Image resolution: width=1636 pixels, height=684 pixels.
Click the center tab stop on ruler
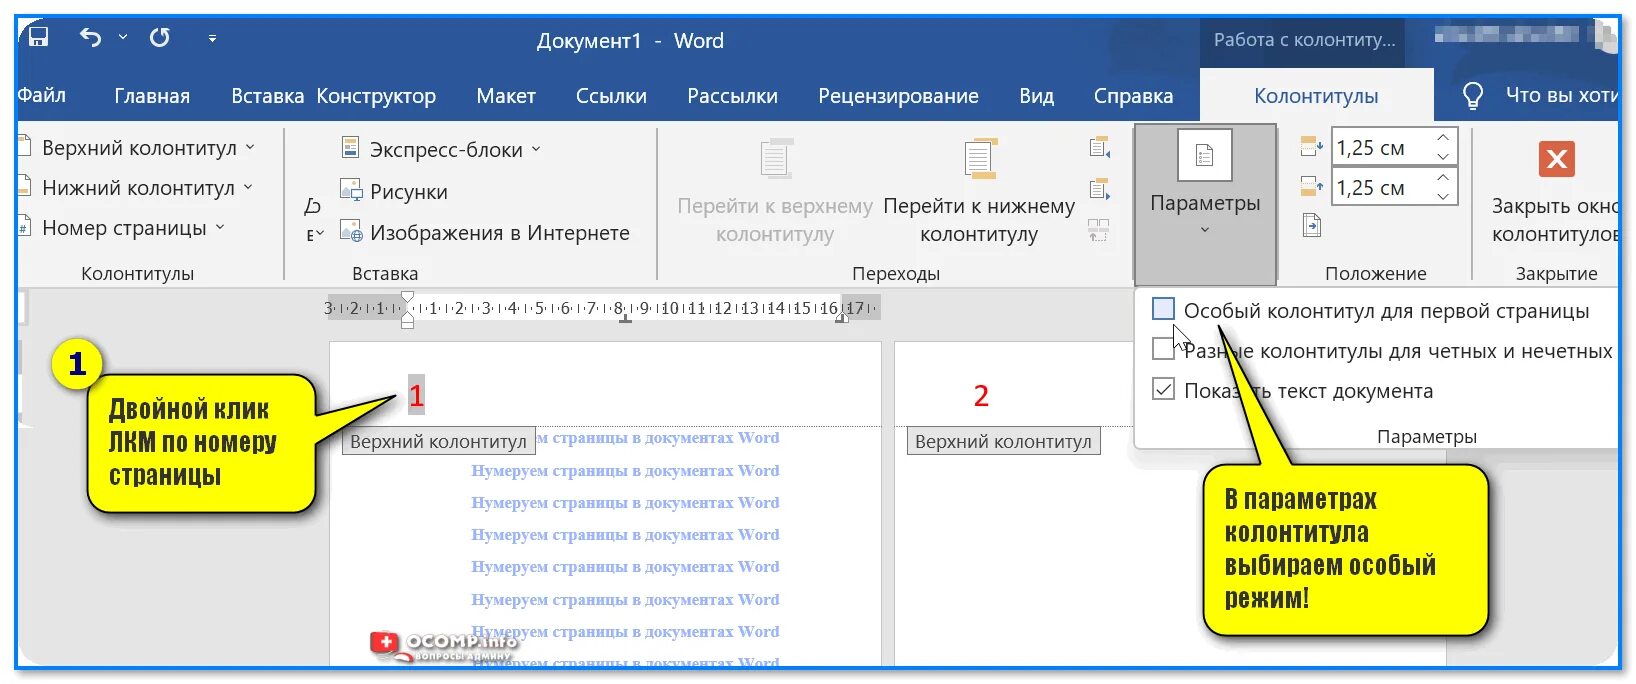625,319
